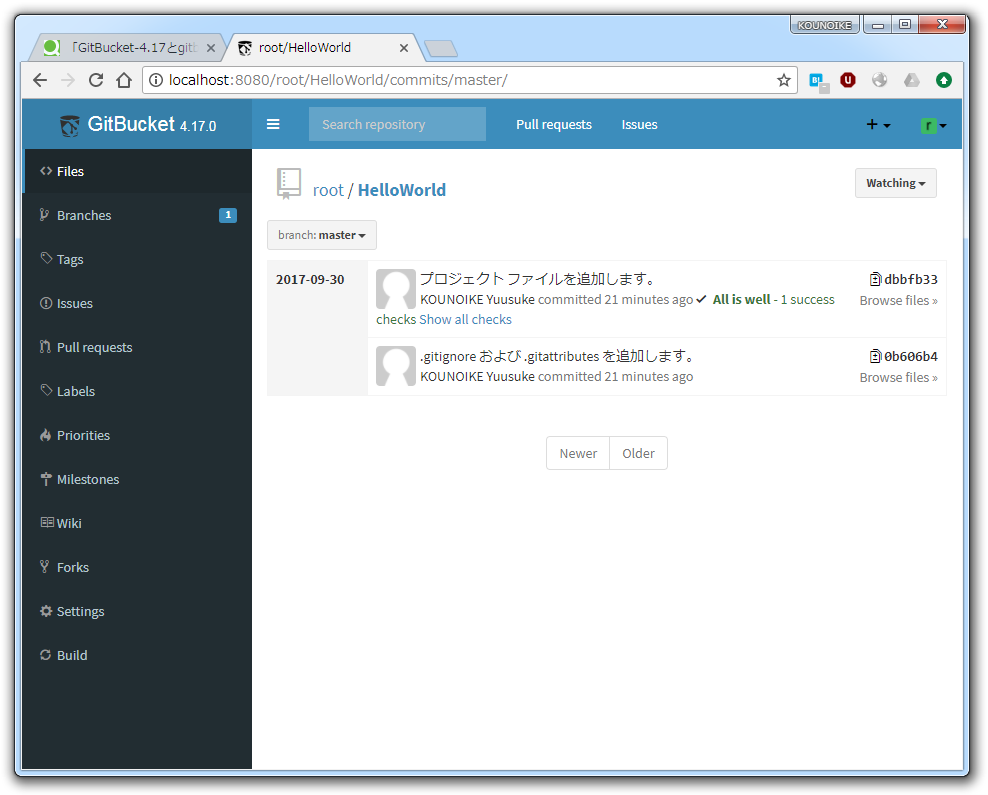
Task: Switch to the Pull requests page in the navbar
Action: (554, 124)
